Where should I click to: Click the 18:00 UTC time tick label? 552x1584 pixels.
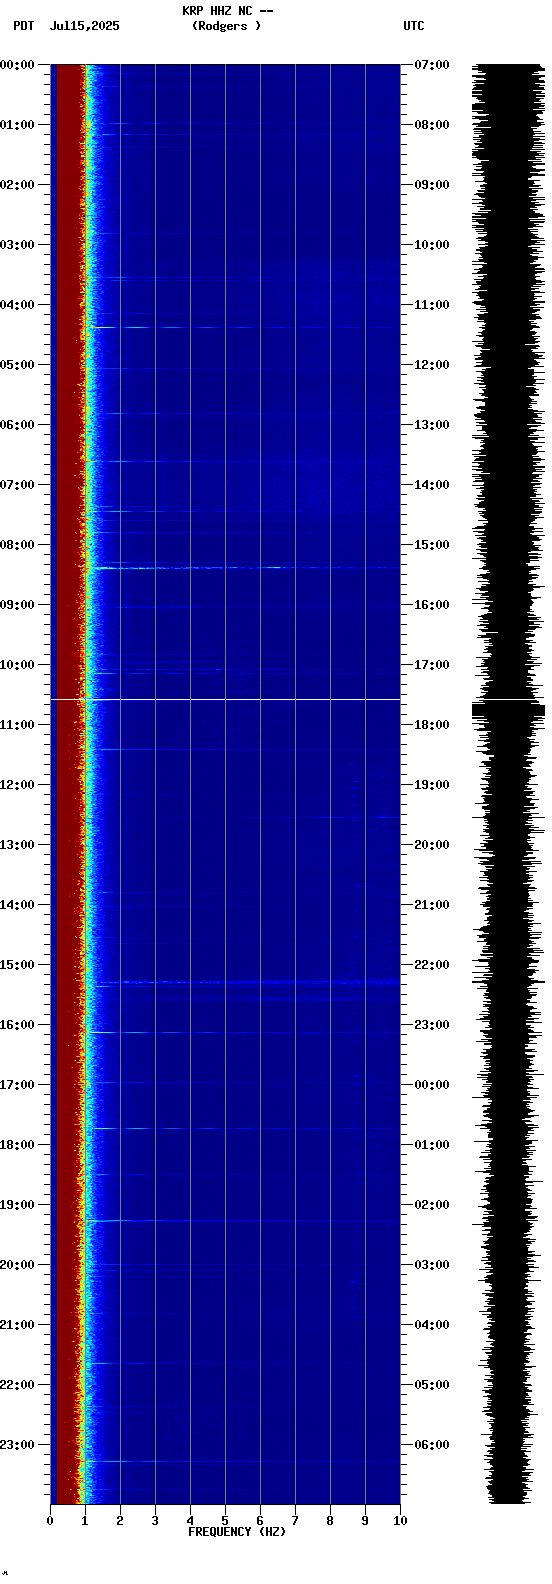(x=432, y=725)
